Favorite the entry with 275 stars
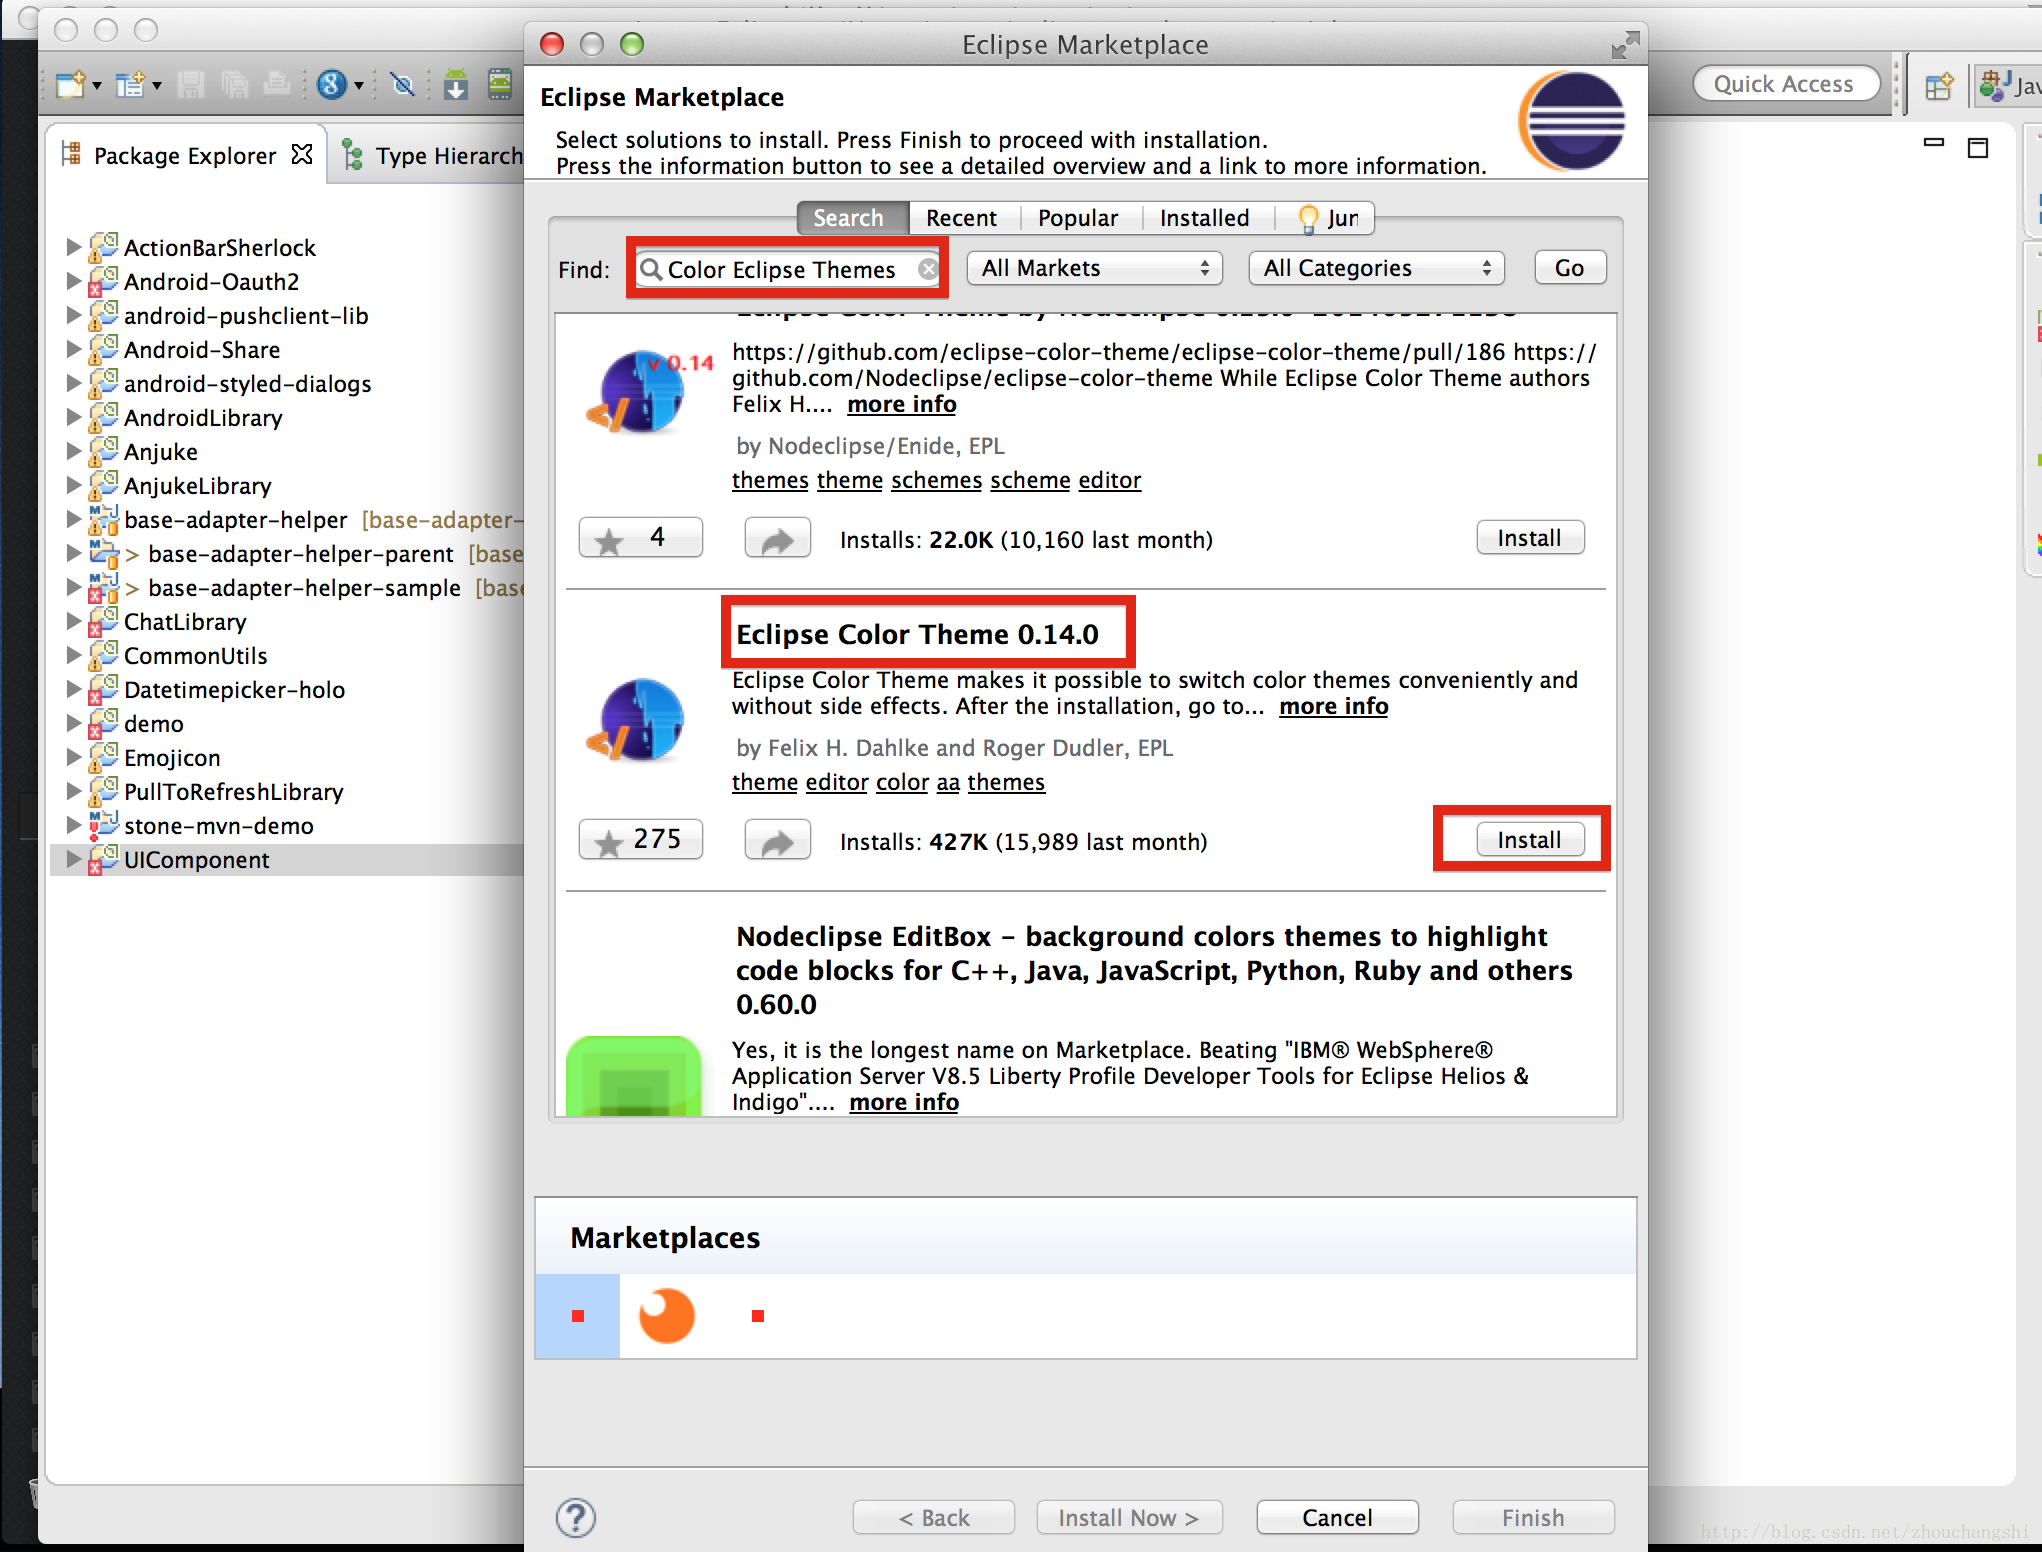2042x1552 pixels. (640, 840)
